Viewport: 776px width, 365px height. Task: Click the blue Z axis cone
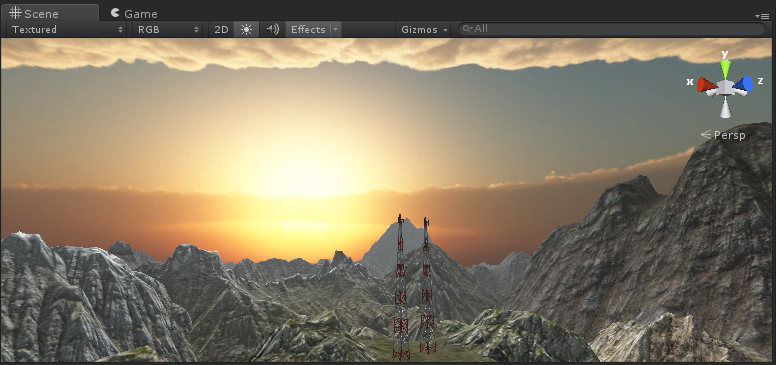click(x=744, y=85)
